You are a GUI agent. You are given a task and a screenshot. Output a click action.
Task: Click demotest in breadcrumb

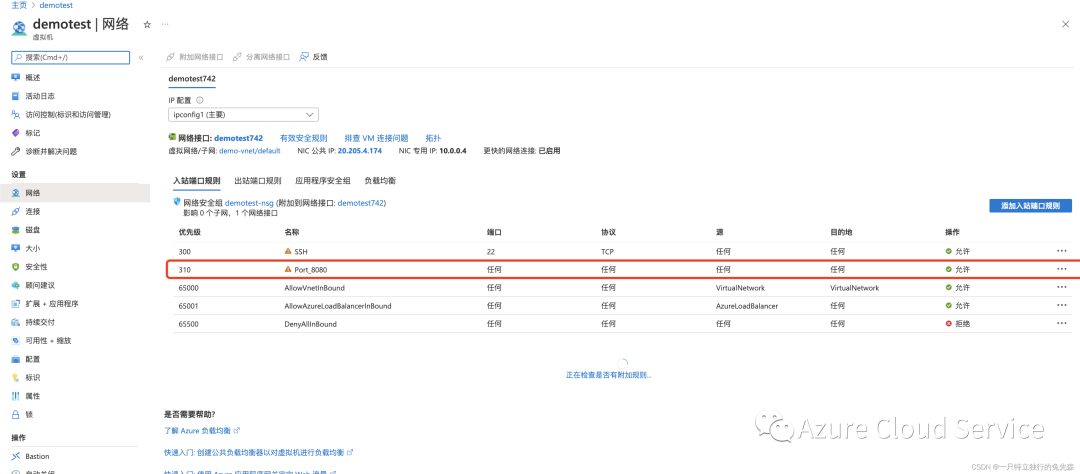(56, 5)
